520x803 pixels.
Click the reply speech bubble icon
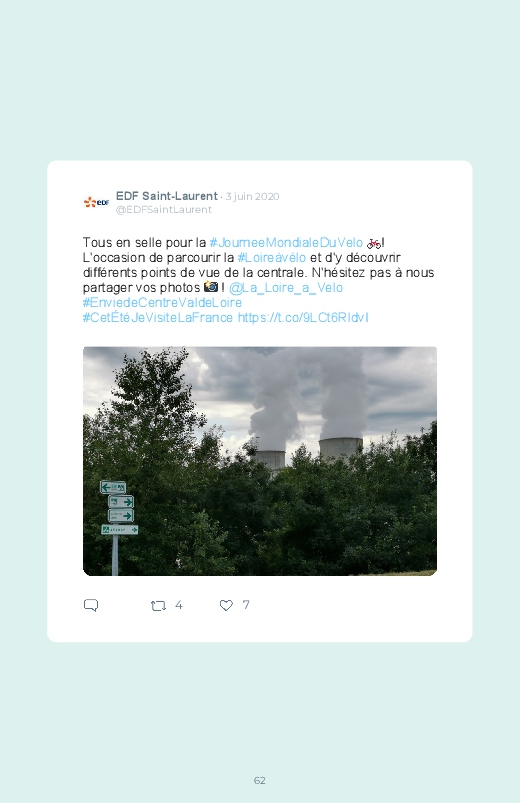[x=91, y=605]
